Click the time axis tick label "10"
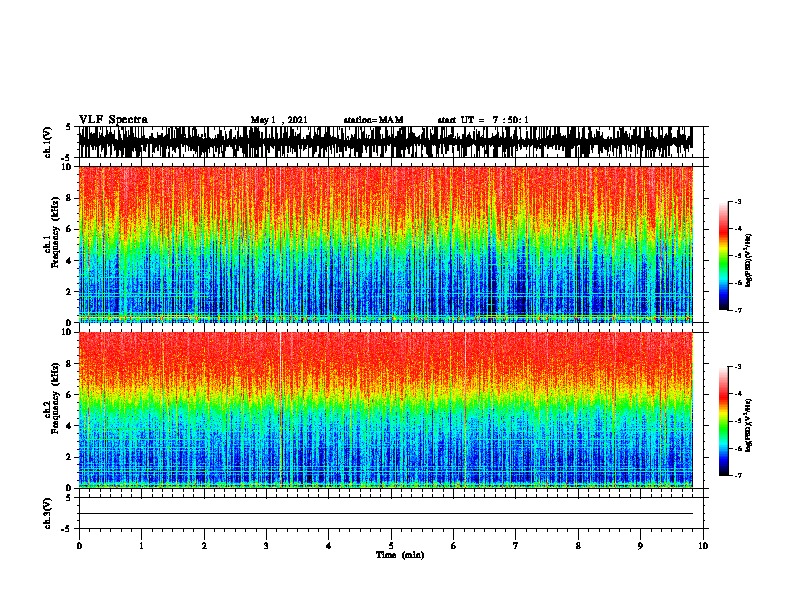 tap(703, 546)
